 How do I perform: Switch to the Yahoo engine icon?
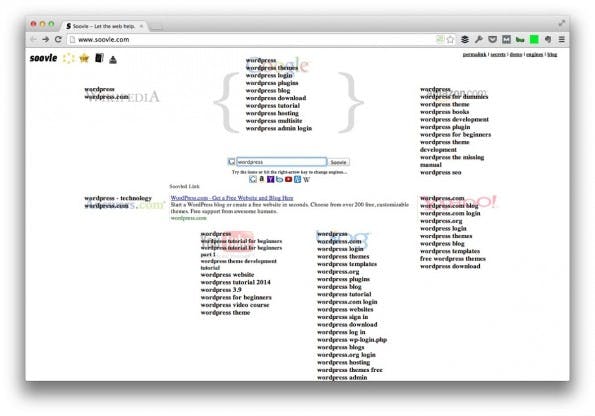coord(270,179)
